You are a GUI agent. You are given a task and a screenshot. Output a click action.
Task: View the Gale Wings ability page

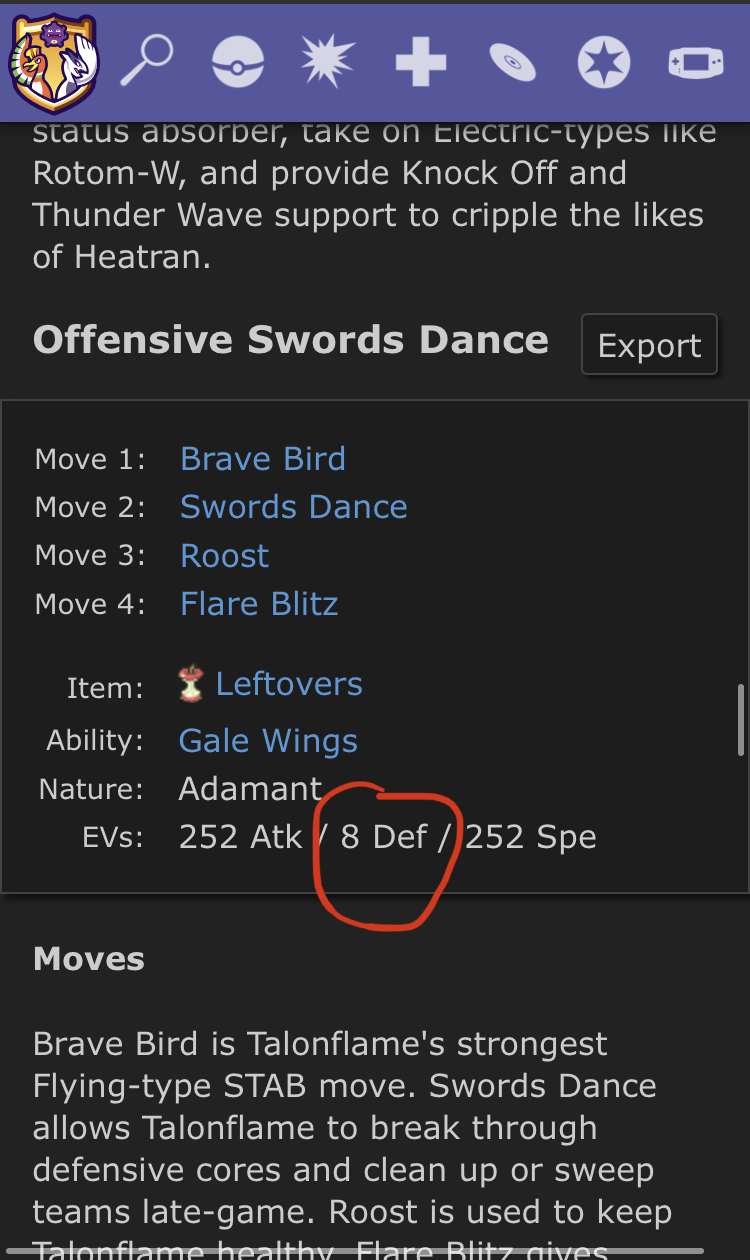268,741
